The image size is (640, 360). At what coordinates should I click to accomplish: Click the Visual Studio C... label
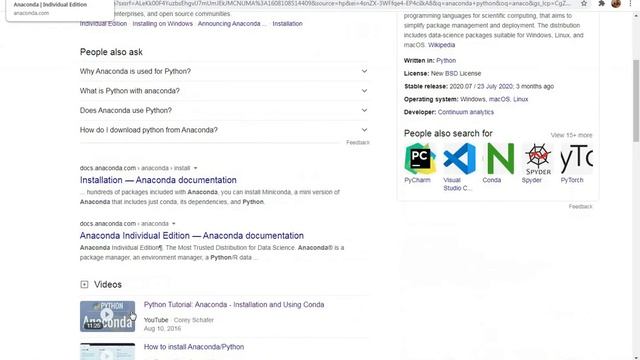point(457,184)
